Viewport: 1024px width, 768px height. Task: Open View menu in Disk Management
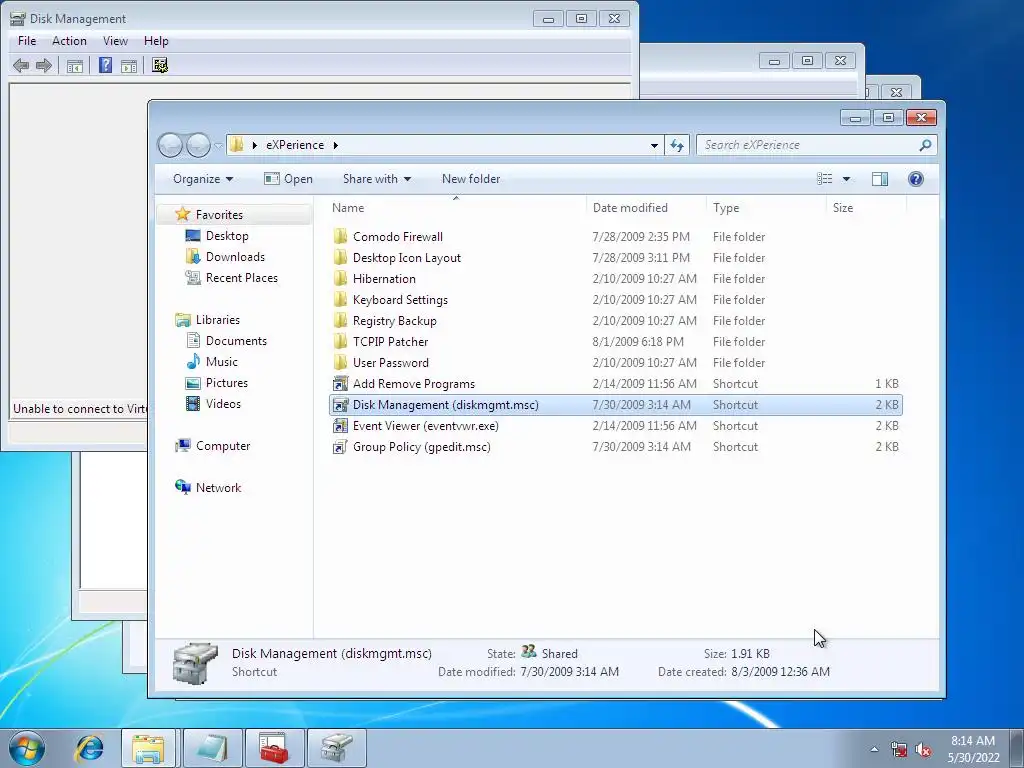[x=115, y=40]
